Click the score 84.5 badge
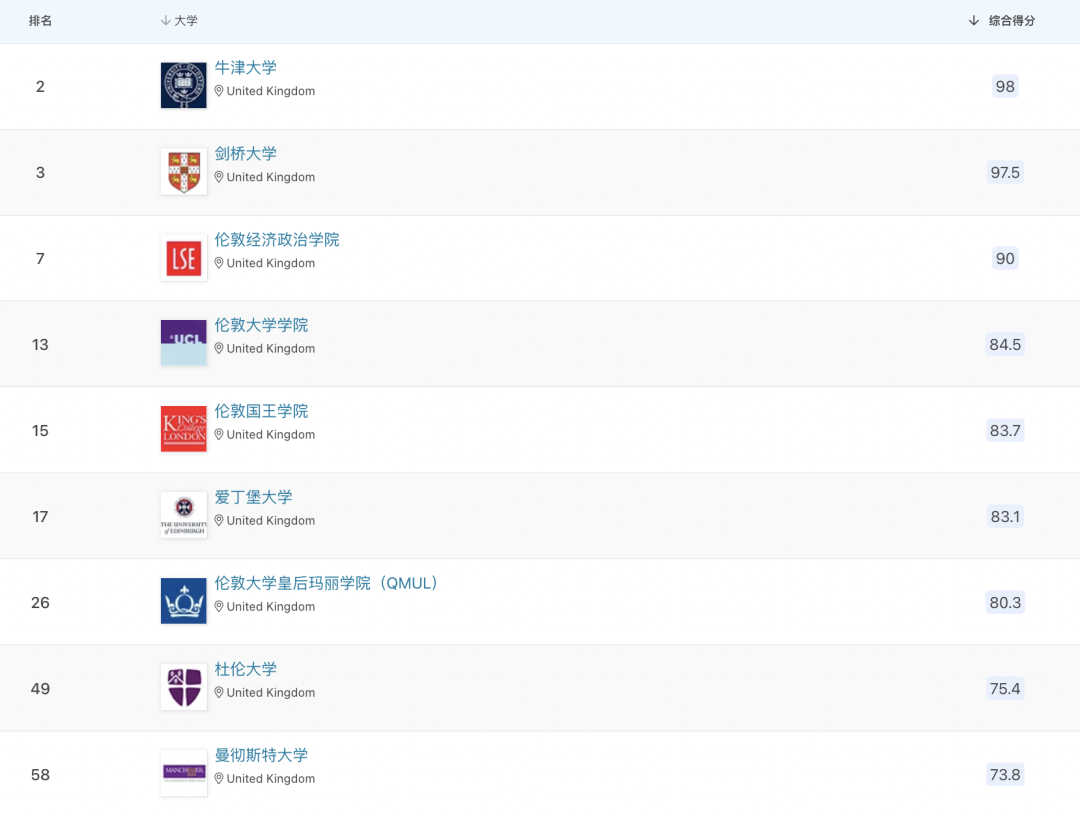 [x=1005, y=344]
